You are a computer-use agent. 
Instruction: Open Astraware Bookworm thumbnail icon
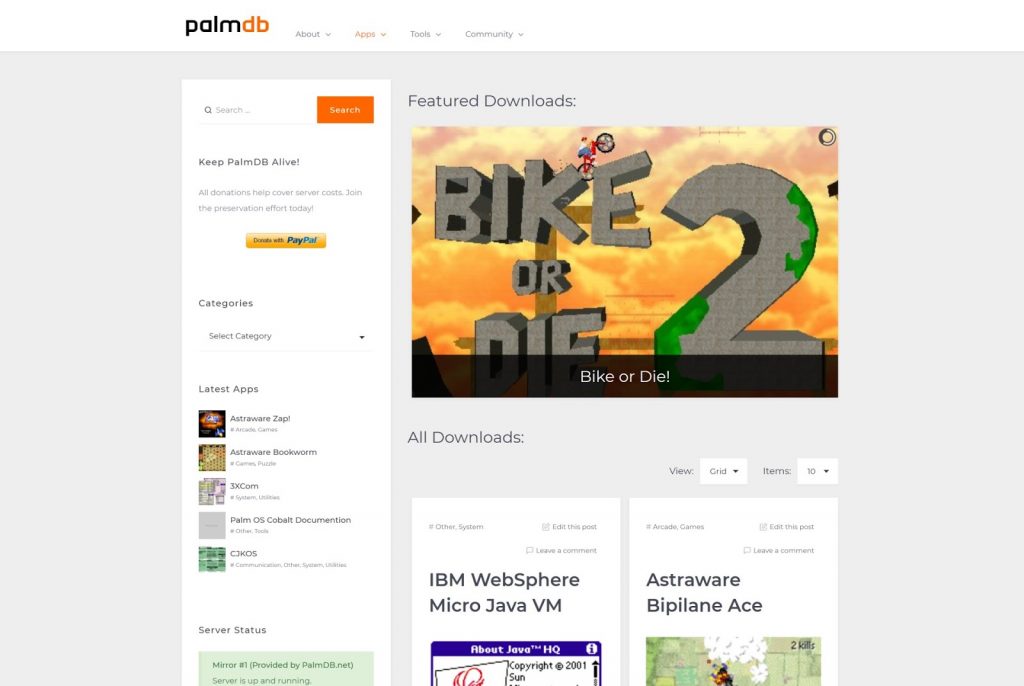(212, 457)
